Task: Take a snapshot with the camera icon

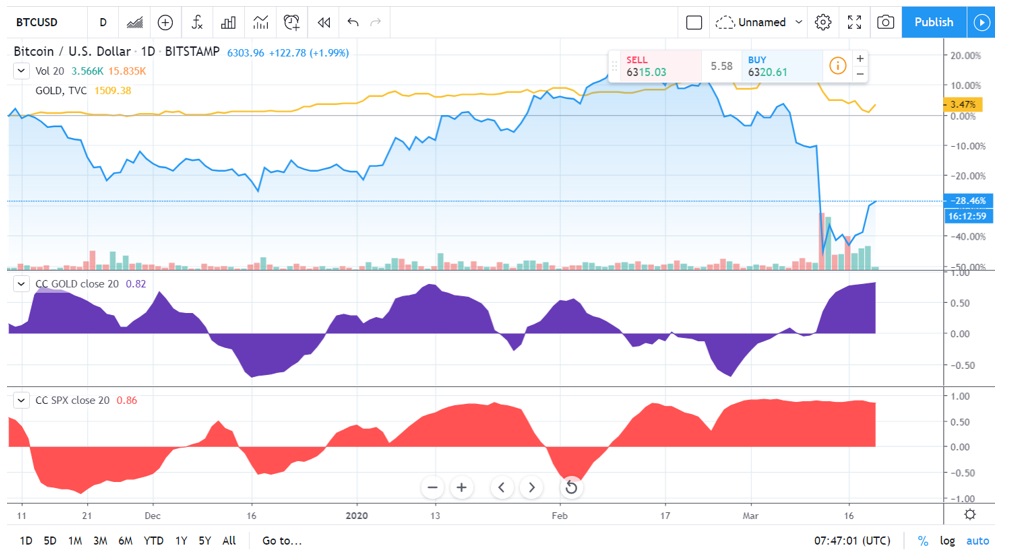Action: point(885,22)
